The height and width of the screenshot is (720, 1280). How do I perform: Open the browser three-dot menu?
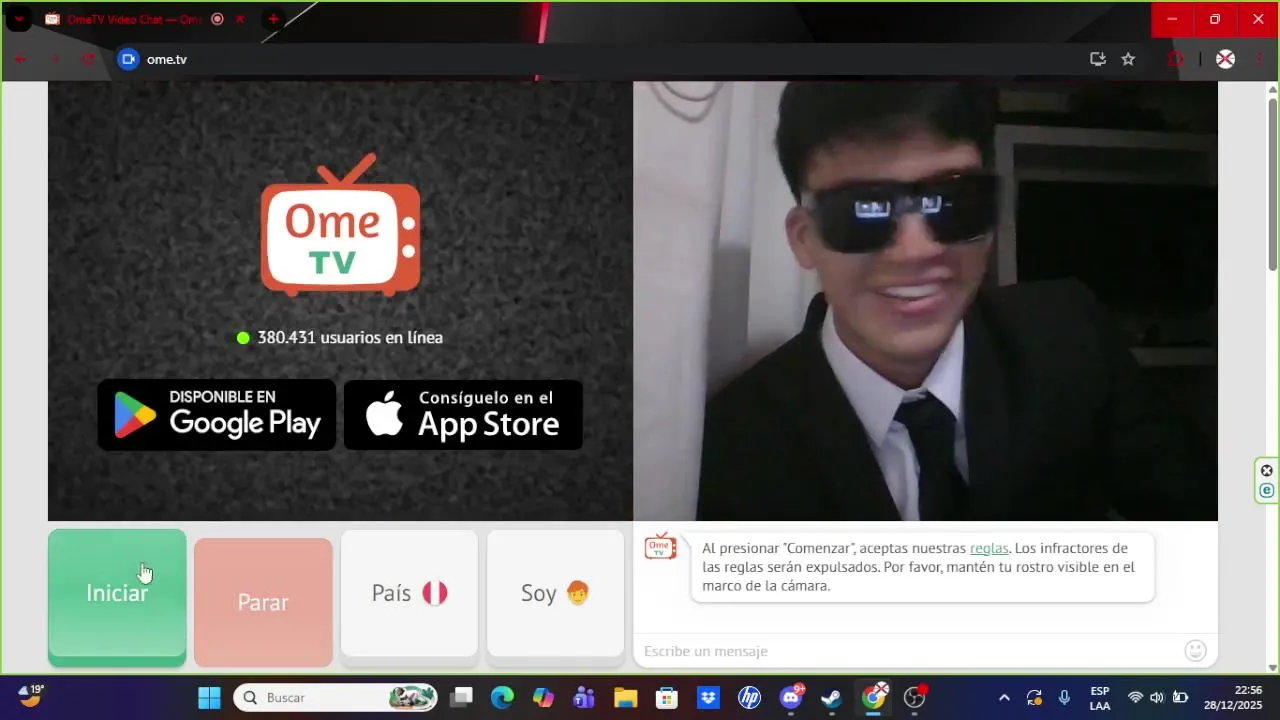pyautogui.click(x=1259, y=59)
